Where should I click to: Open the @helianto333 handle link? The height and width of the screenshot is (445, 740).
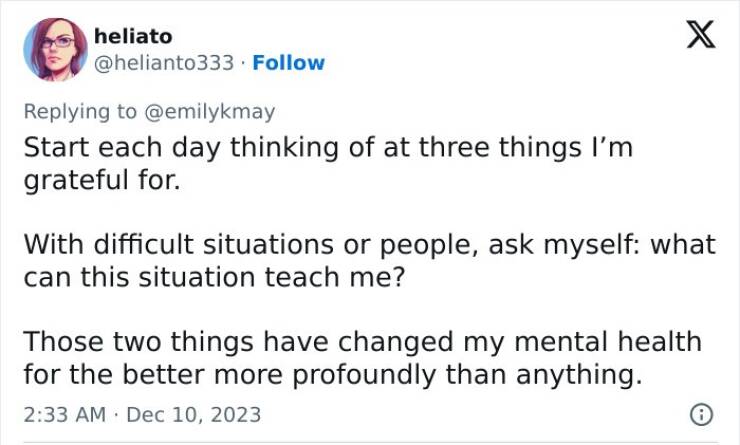(162, 63)
